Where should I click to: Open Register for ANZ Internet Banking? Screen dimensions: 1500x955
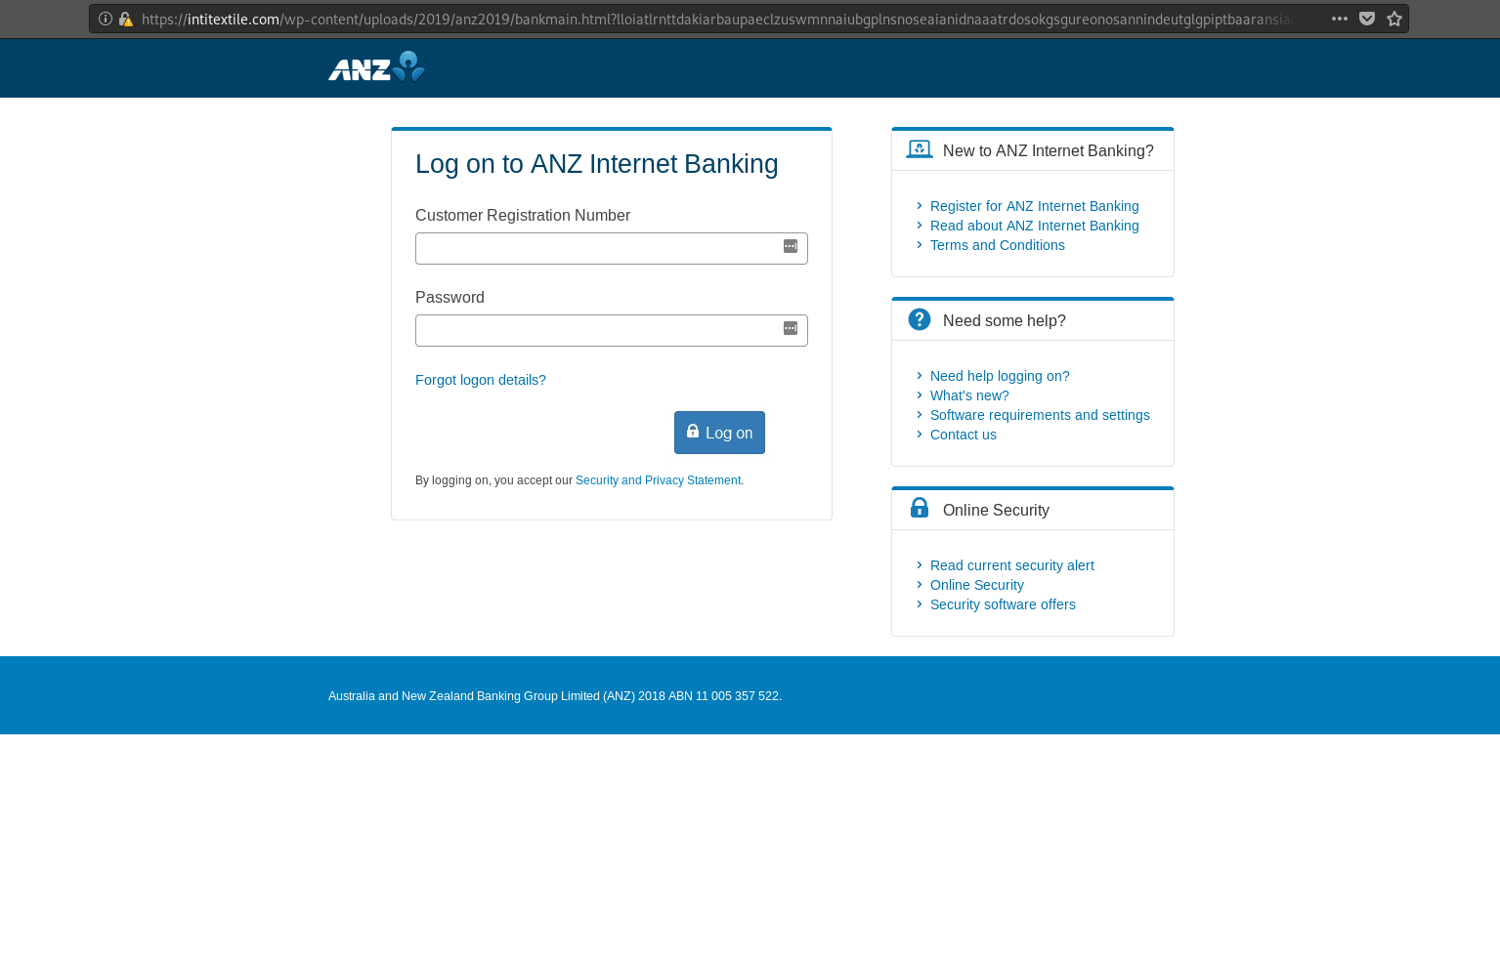1034,205
